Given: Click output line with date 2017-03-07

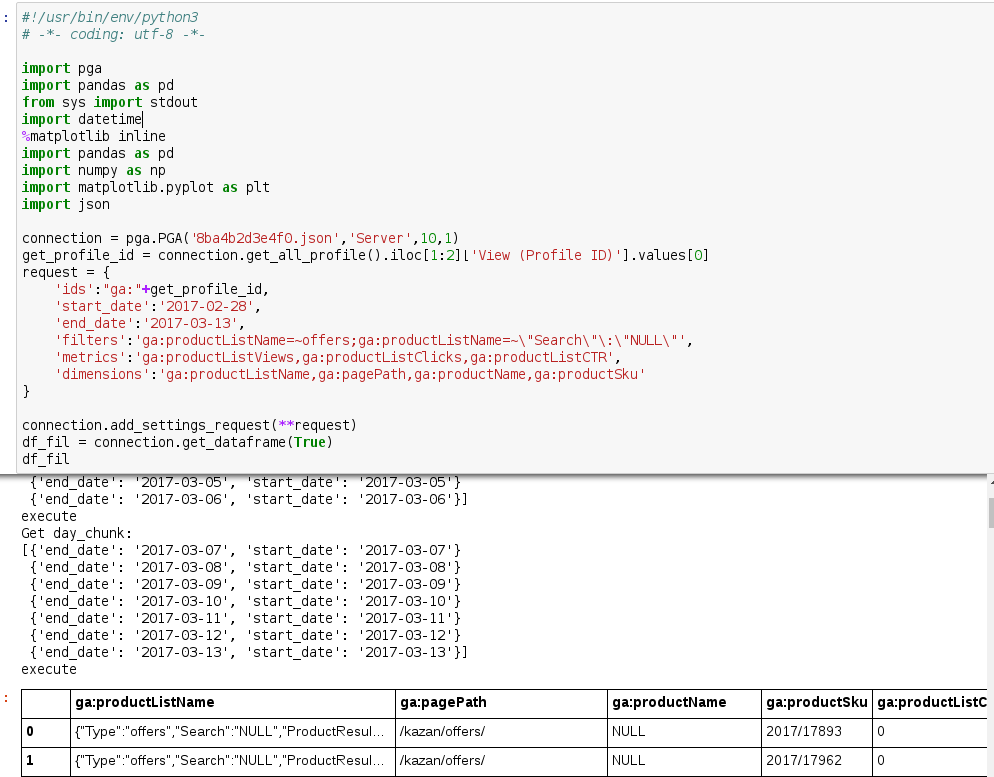Looking at the screenshot, I should click(242, 551).
